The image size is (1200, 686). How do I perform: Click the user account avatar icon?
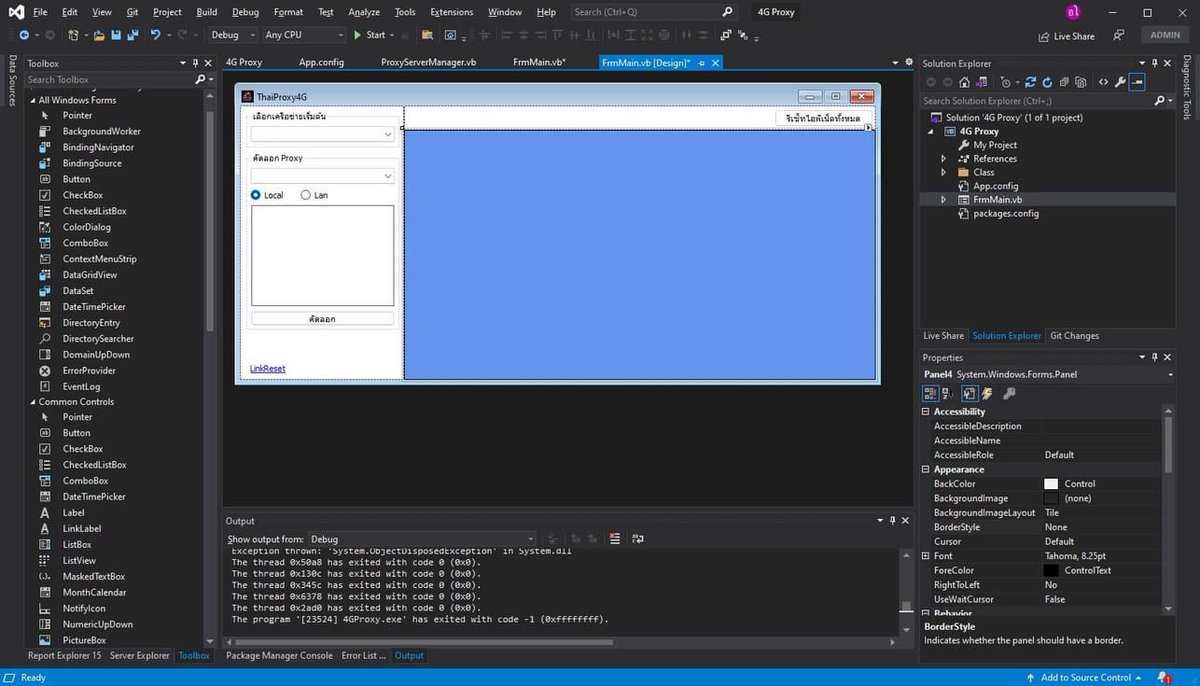1073,12
